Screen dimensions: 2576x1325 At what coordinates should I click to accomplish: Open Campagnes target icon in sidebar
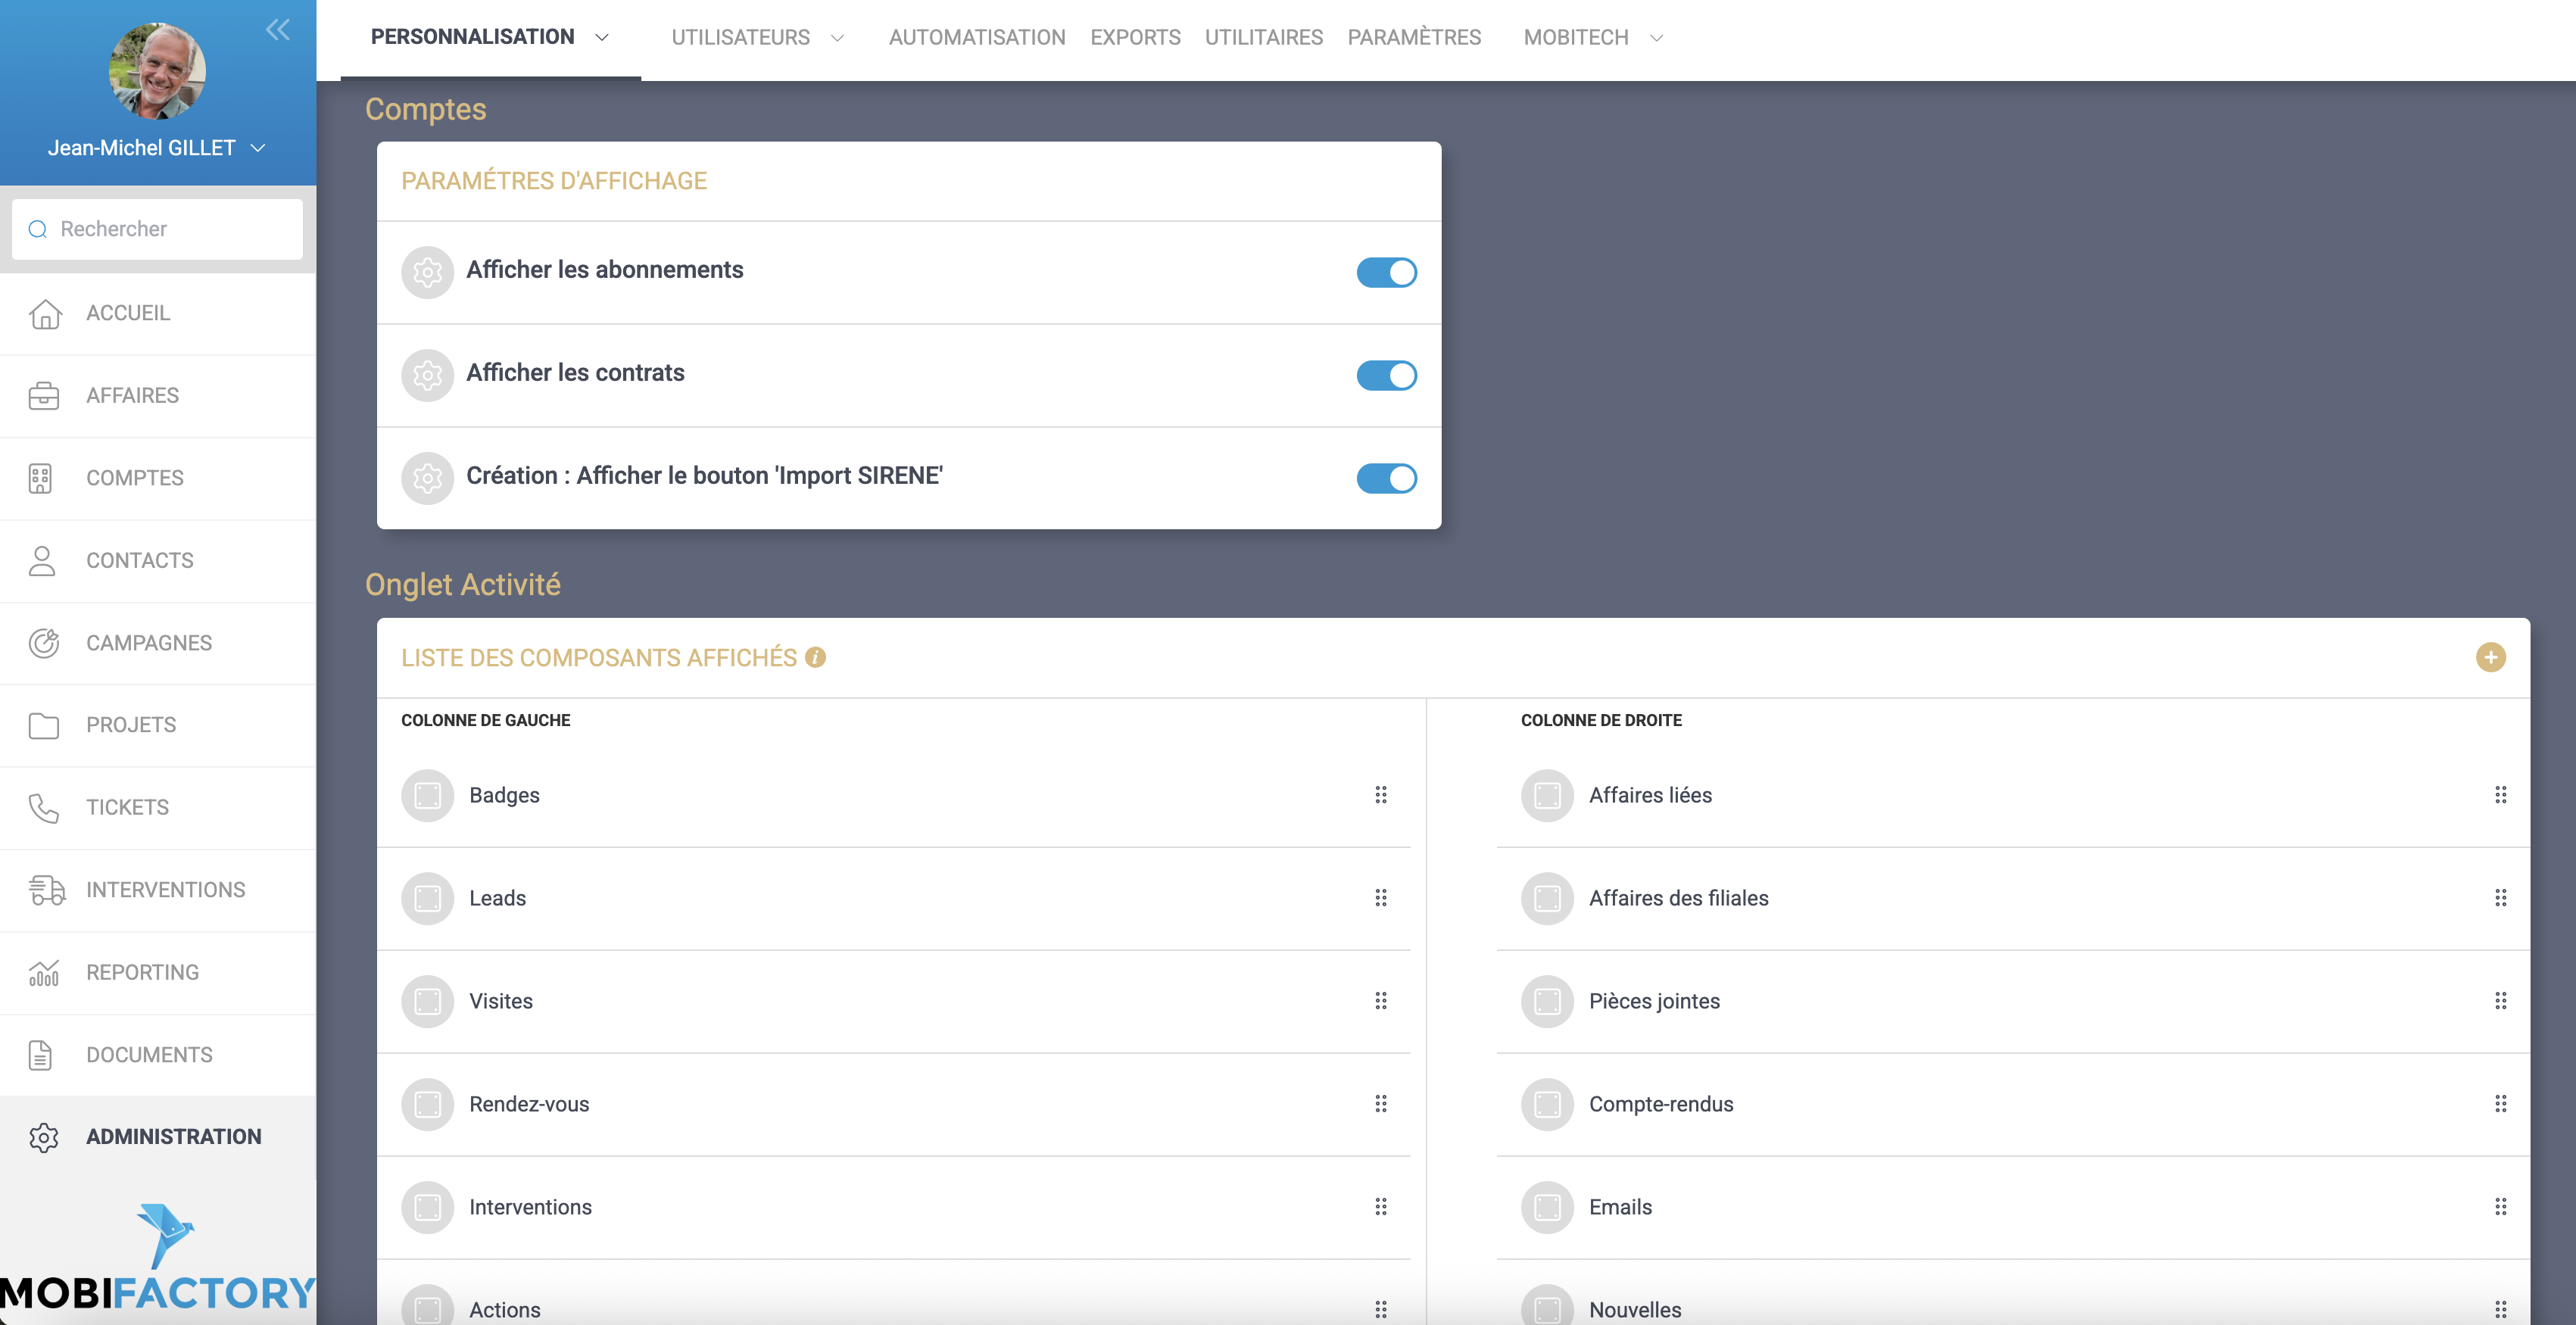tap(44, 643)
